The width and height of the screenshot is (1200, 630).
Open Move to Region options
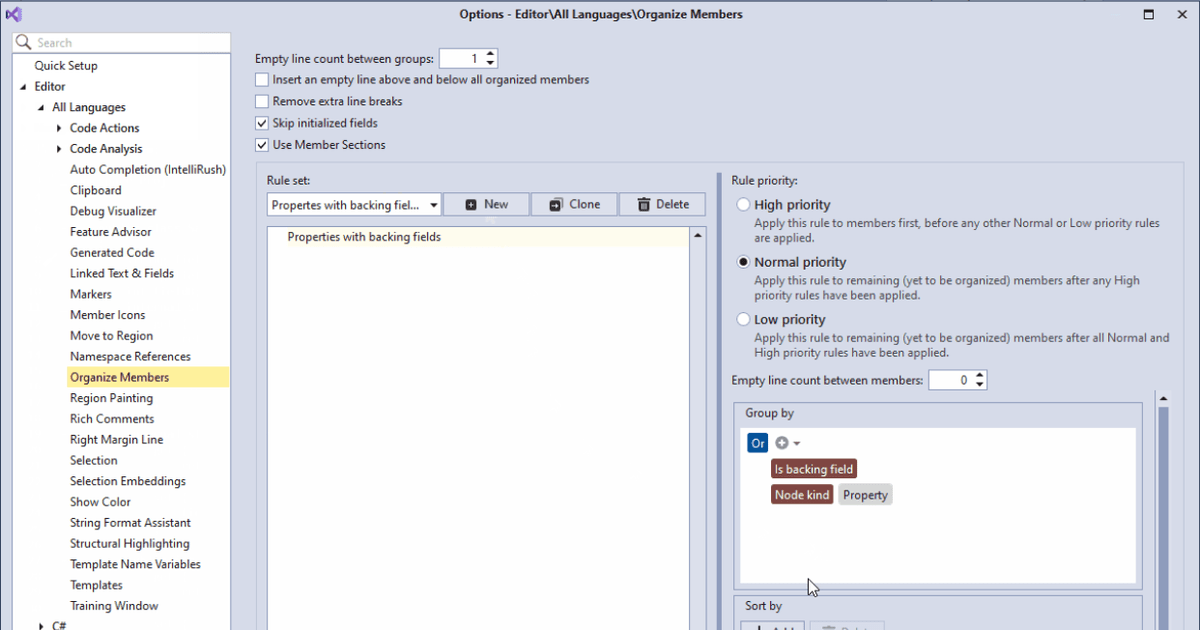tap(111, 336)
